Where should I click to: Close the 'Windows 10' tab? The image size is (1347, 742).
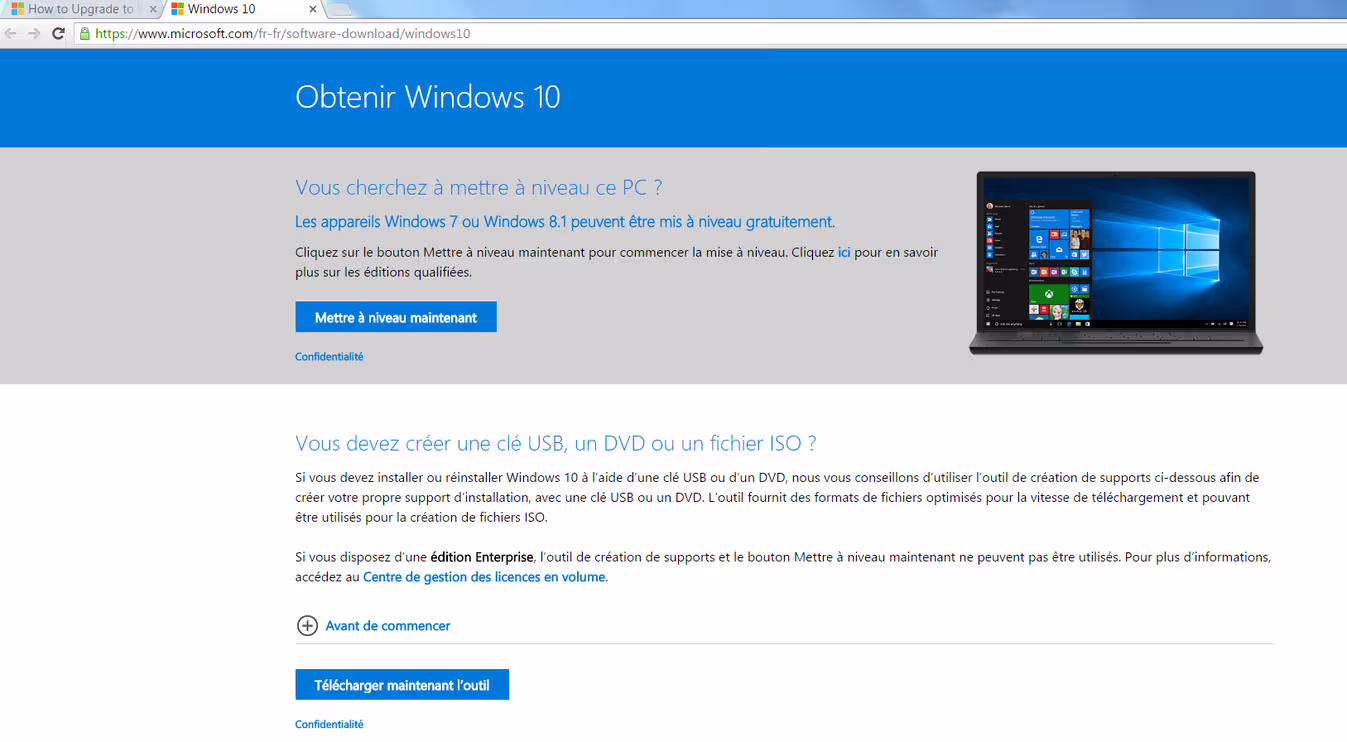click(x=313, y=9)
